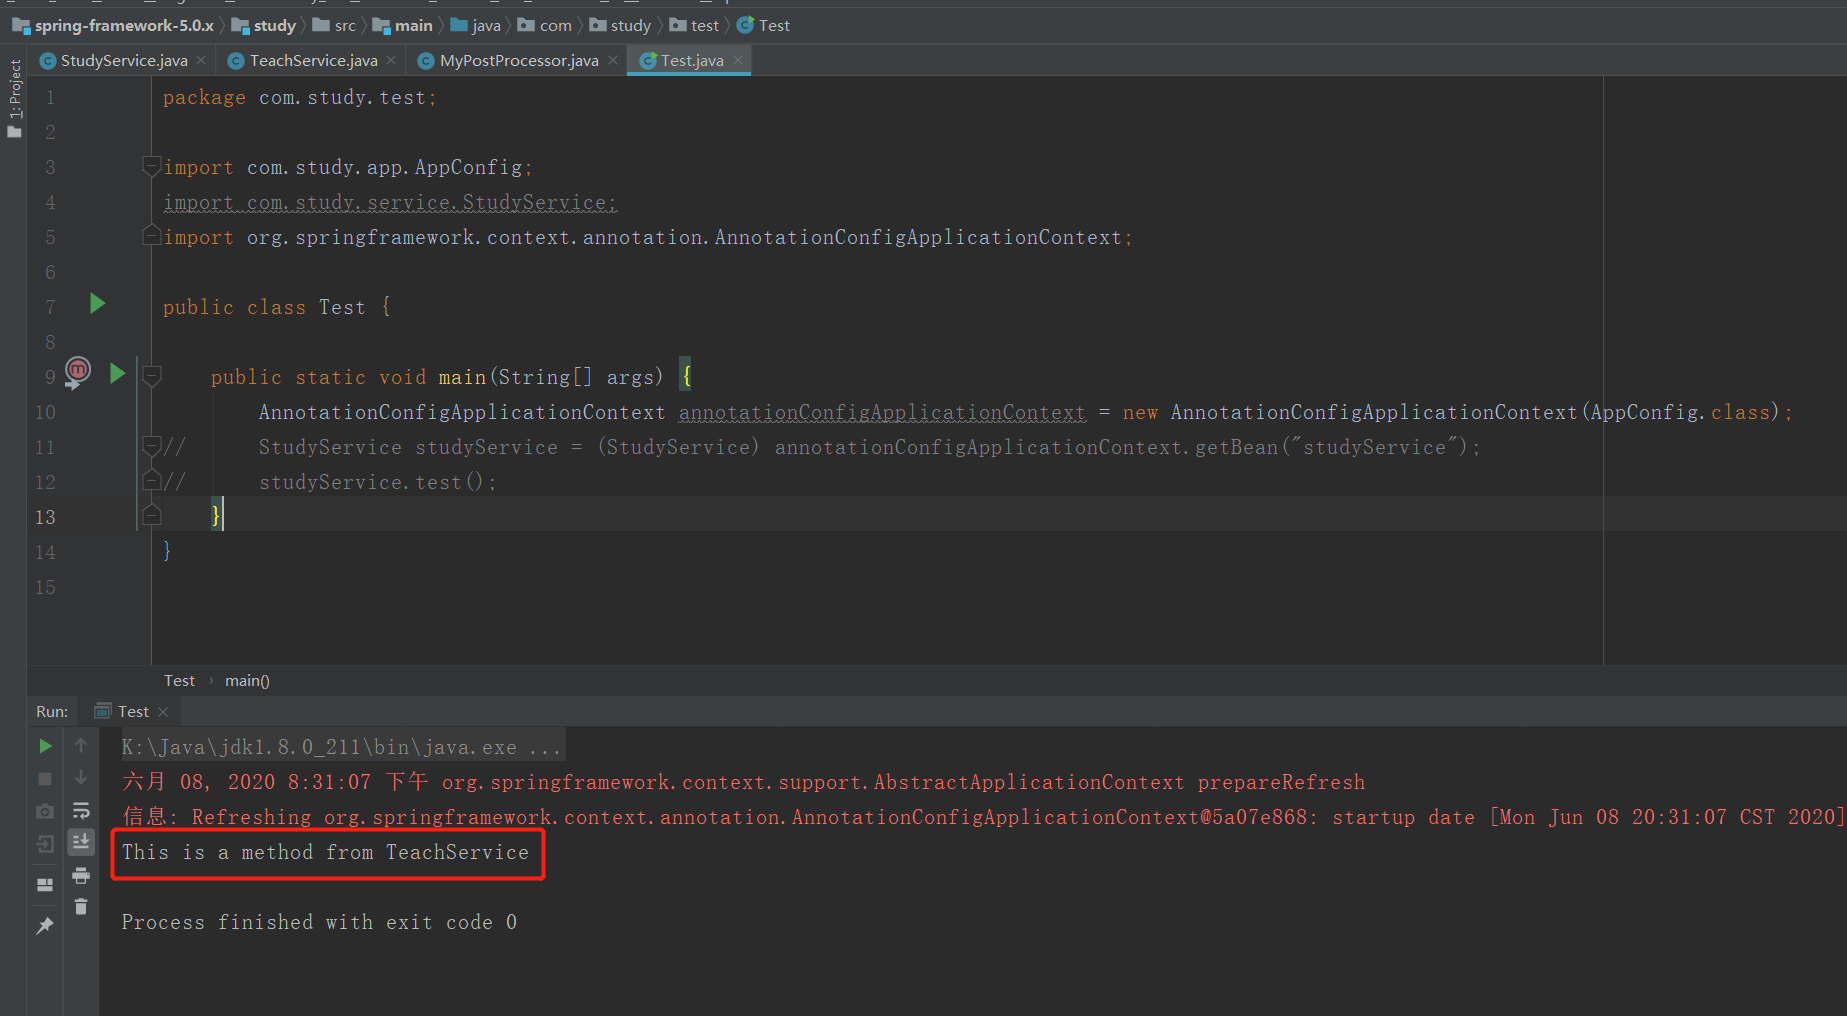
Task: Click the Test class in navigation bar
Action: tap(763, 26)
